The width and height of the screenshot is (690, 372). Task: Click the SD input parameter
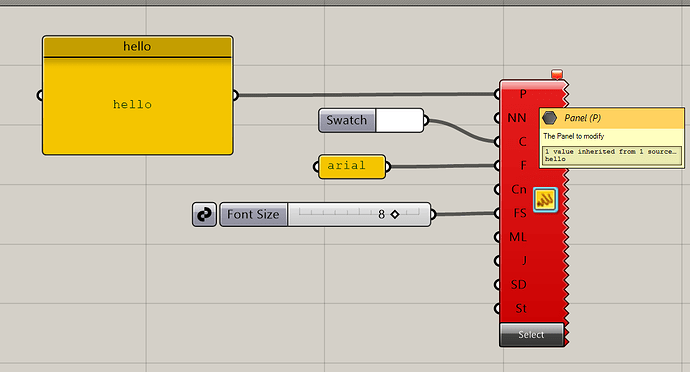pyautogui.click(x=518, y=284)
